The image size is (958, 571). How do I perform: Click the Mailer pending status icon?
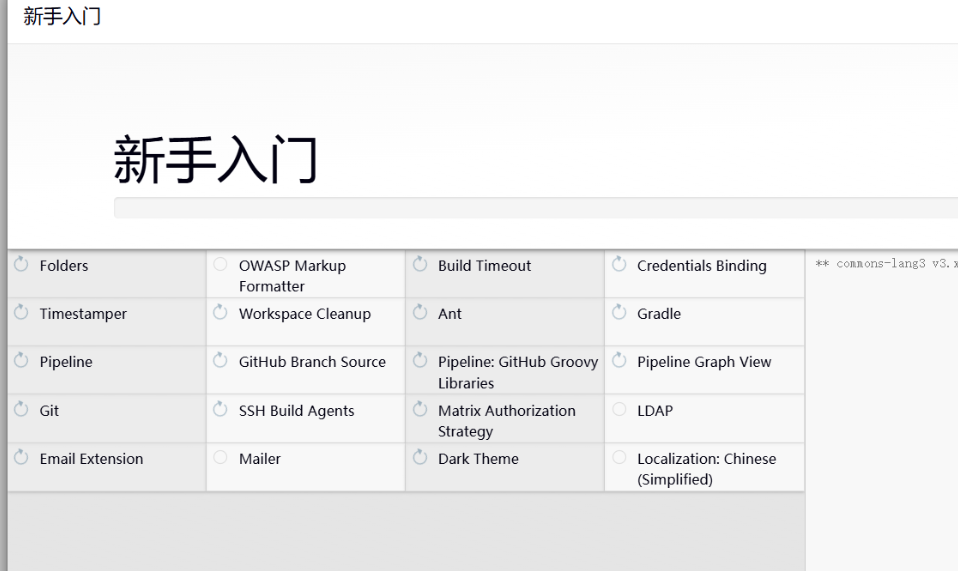[221, 457]
